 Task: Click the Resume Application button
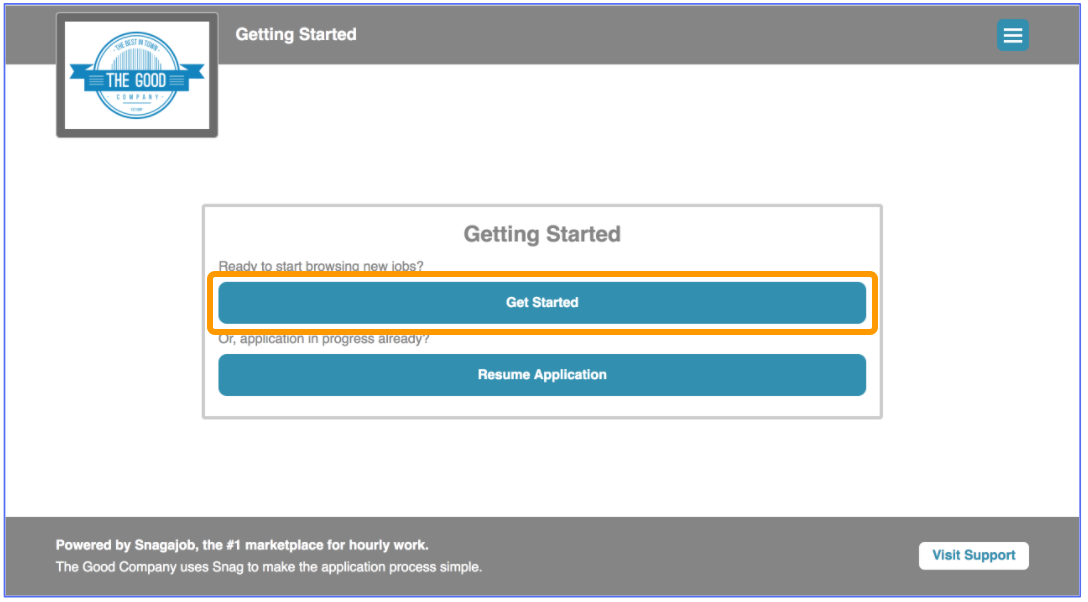tap(542, 375)
